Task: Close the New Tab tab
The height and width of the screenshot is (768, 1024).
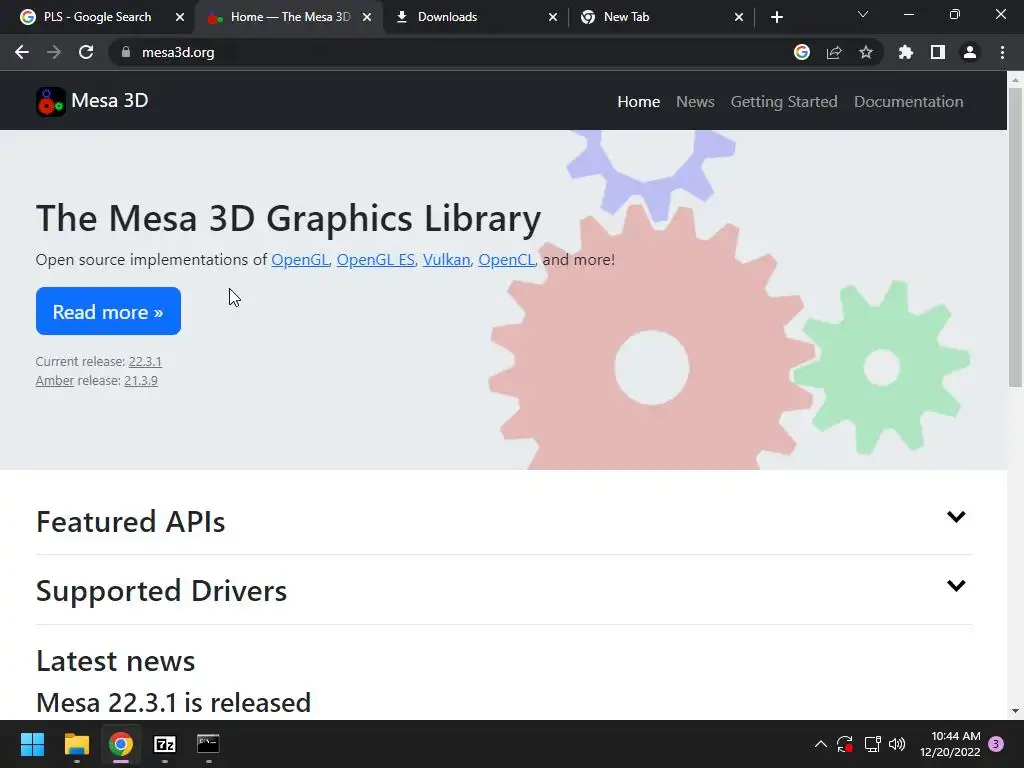Action: point(739,17)
